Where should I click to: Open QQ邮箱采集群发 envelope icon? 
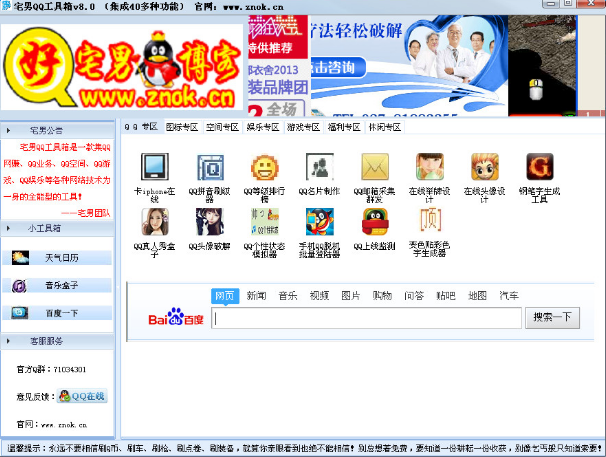pyautogui.click(x=374, y=167)
